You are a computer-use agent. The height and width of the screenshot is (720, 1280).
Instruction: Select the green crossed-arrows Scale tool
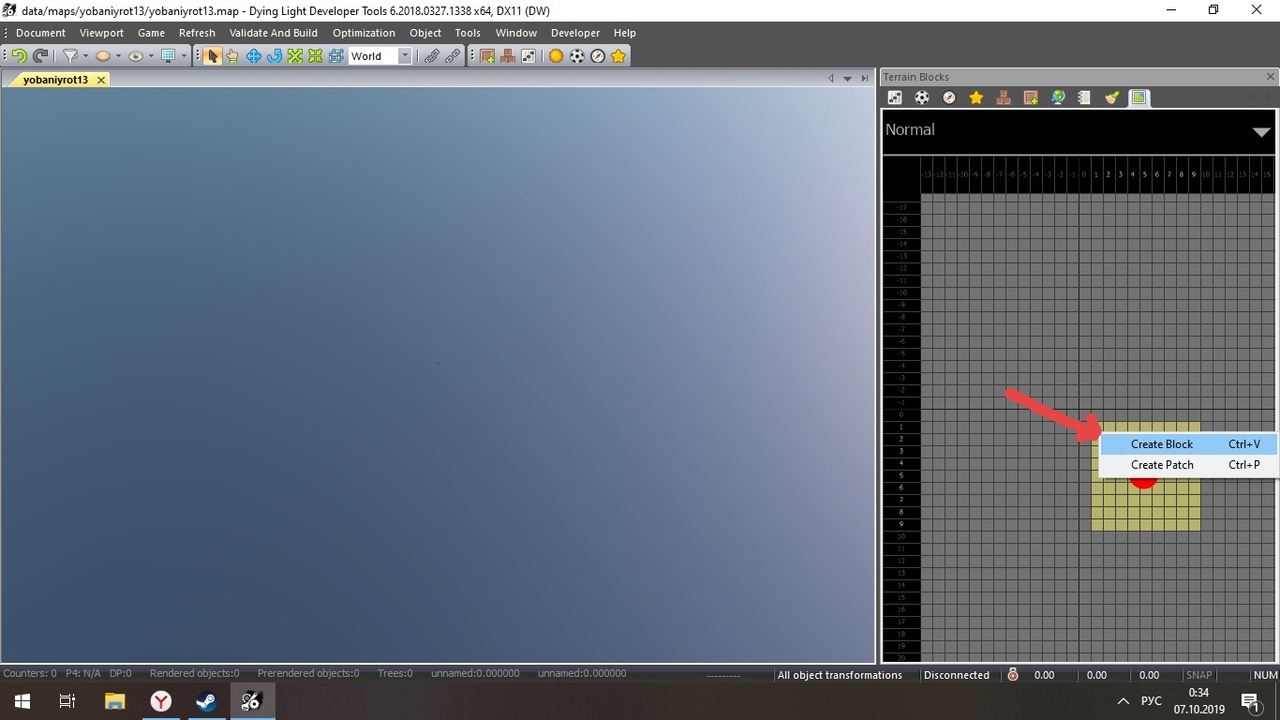(x=295, y=57)
